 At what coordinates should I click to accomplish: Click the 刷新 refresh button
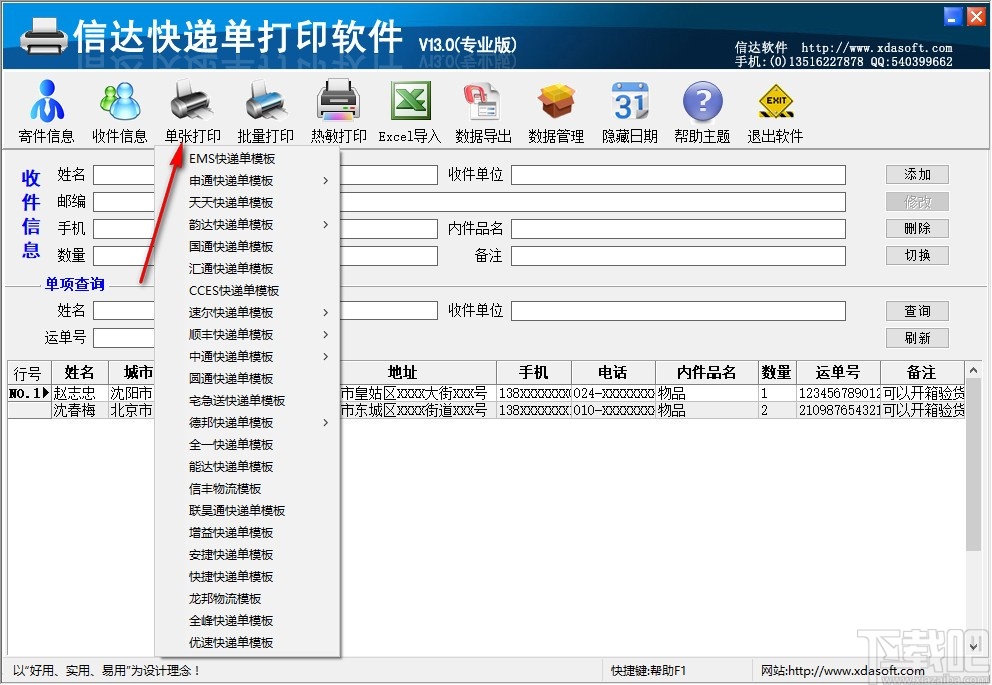916,337
